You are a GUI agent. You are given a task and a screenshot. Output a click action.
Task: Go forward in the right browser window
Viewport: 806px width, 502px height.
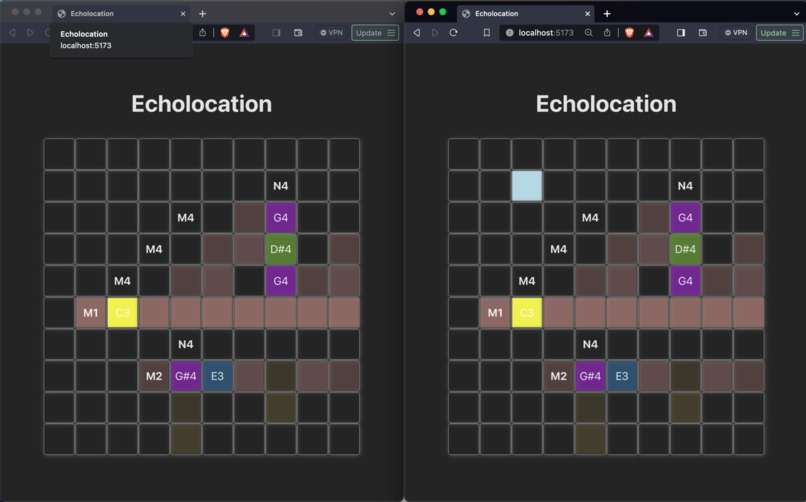point(435,33)
